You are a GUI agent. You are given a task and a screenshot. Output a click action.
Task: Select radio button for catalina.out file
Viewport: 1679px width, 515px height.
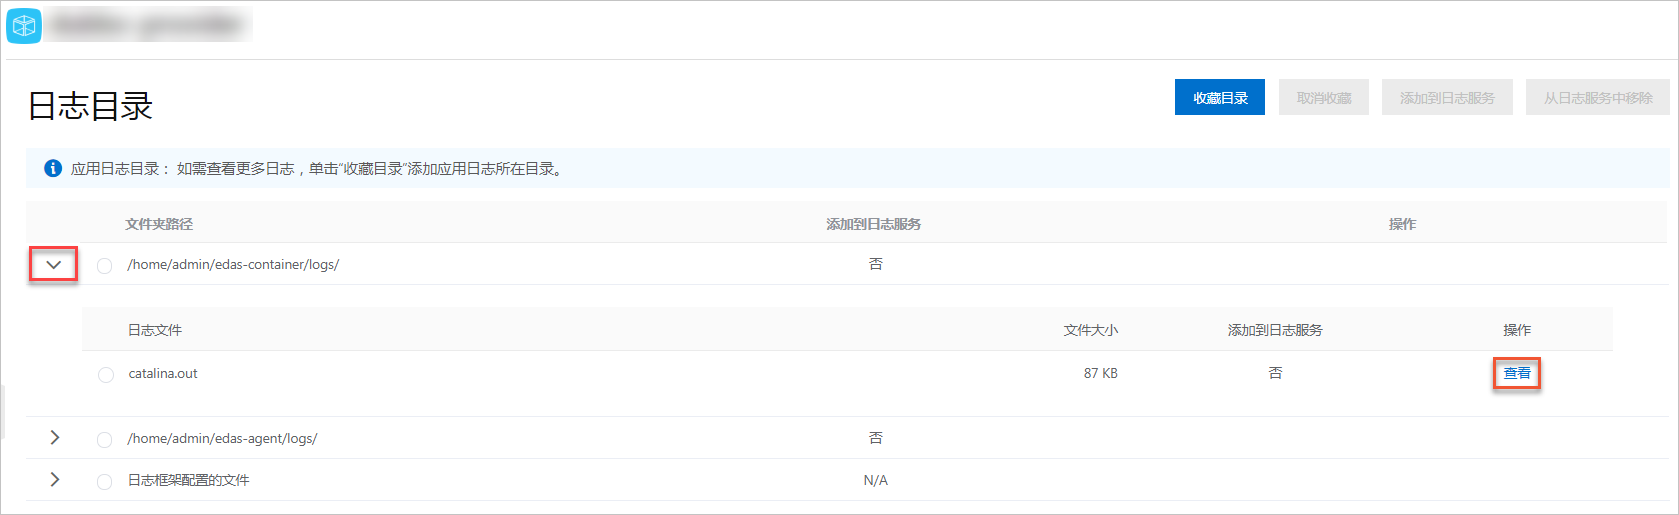(106, 374)
